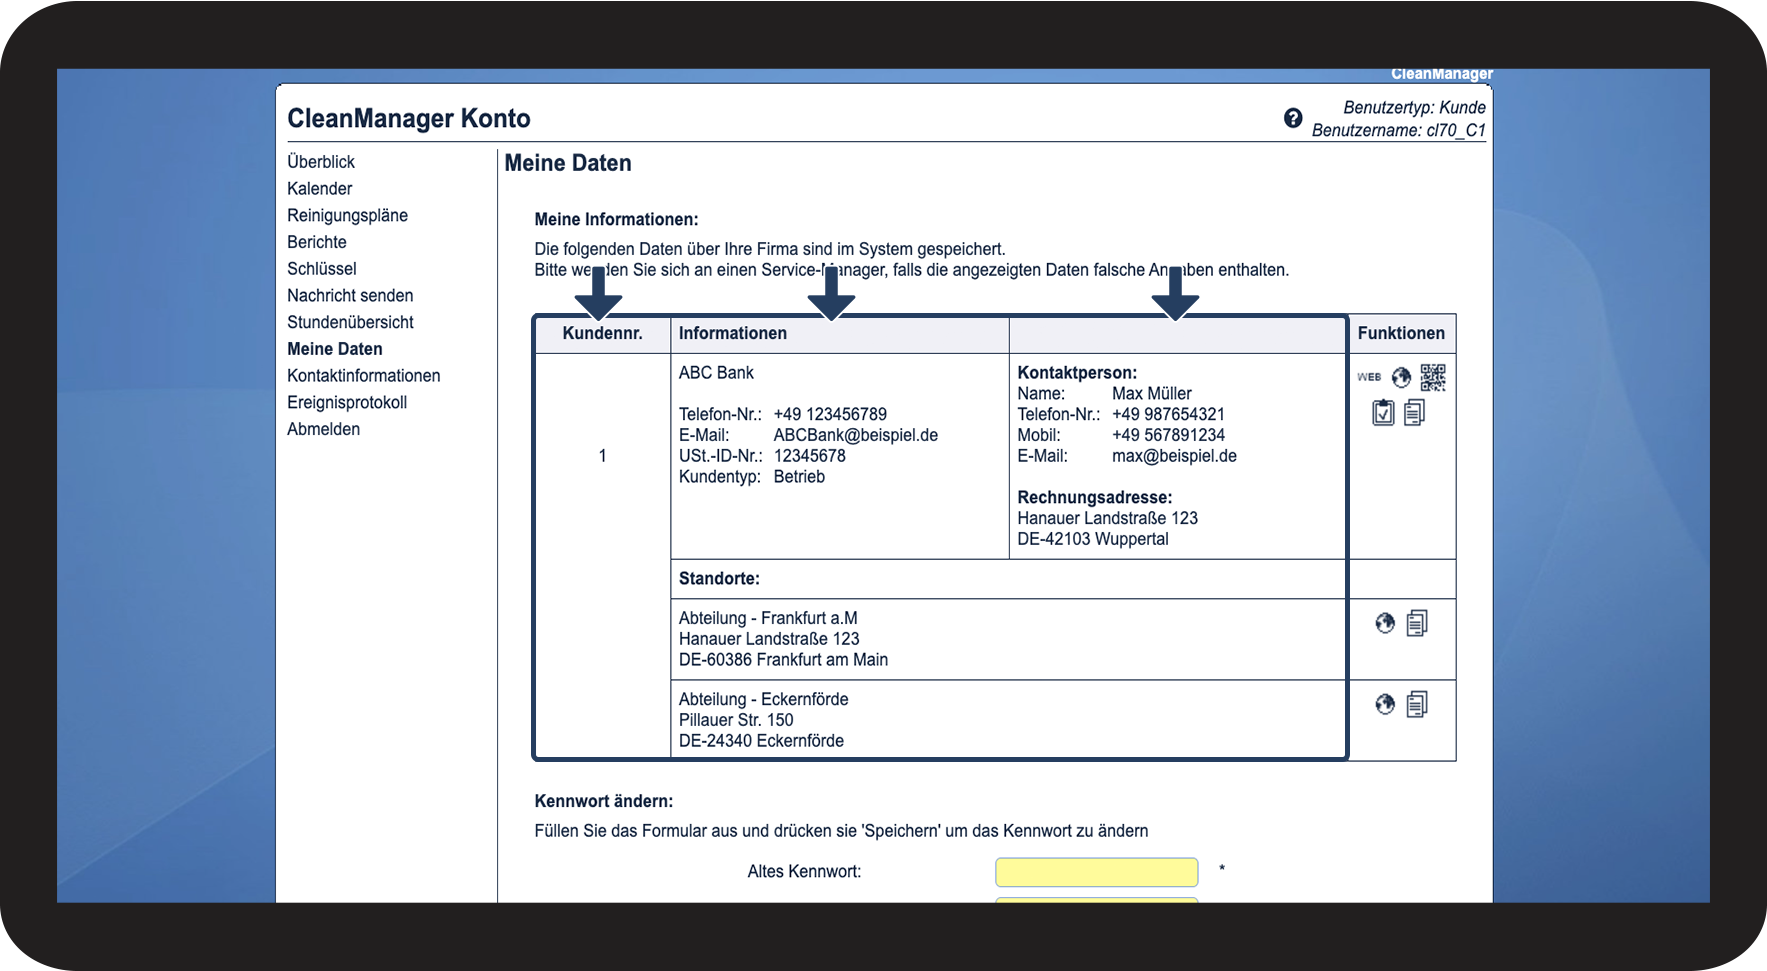Open documents icon for Eckernförde location

[x=1417, y=704]
